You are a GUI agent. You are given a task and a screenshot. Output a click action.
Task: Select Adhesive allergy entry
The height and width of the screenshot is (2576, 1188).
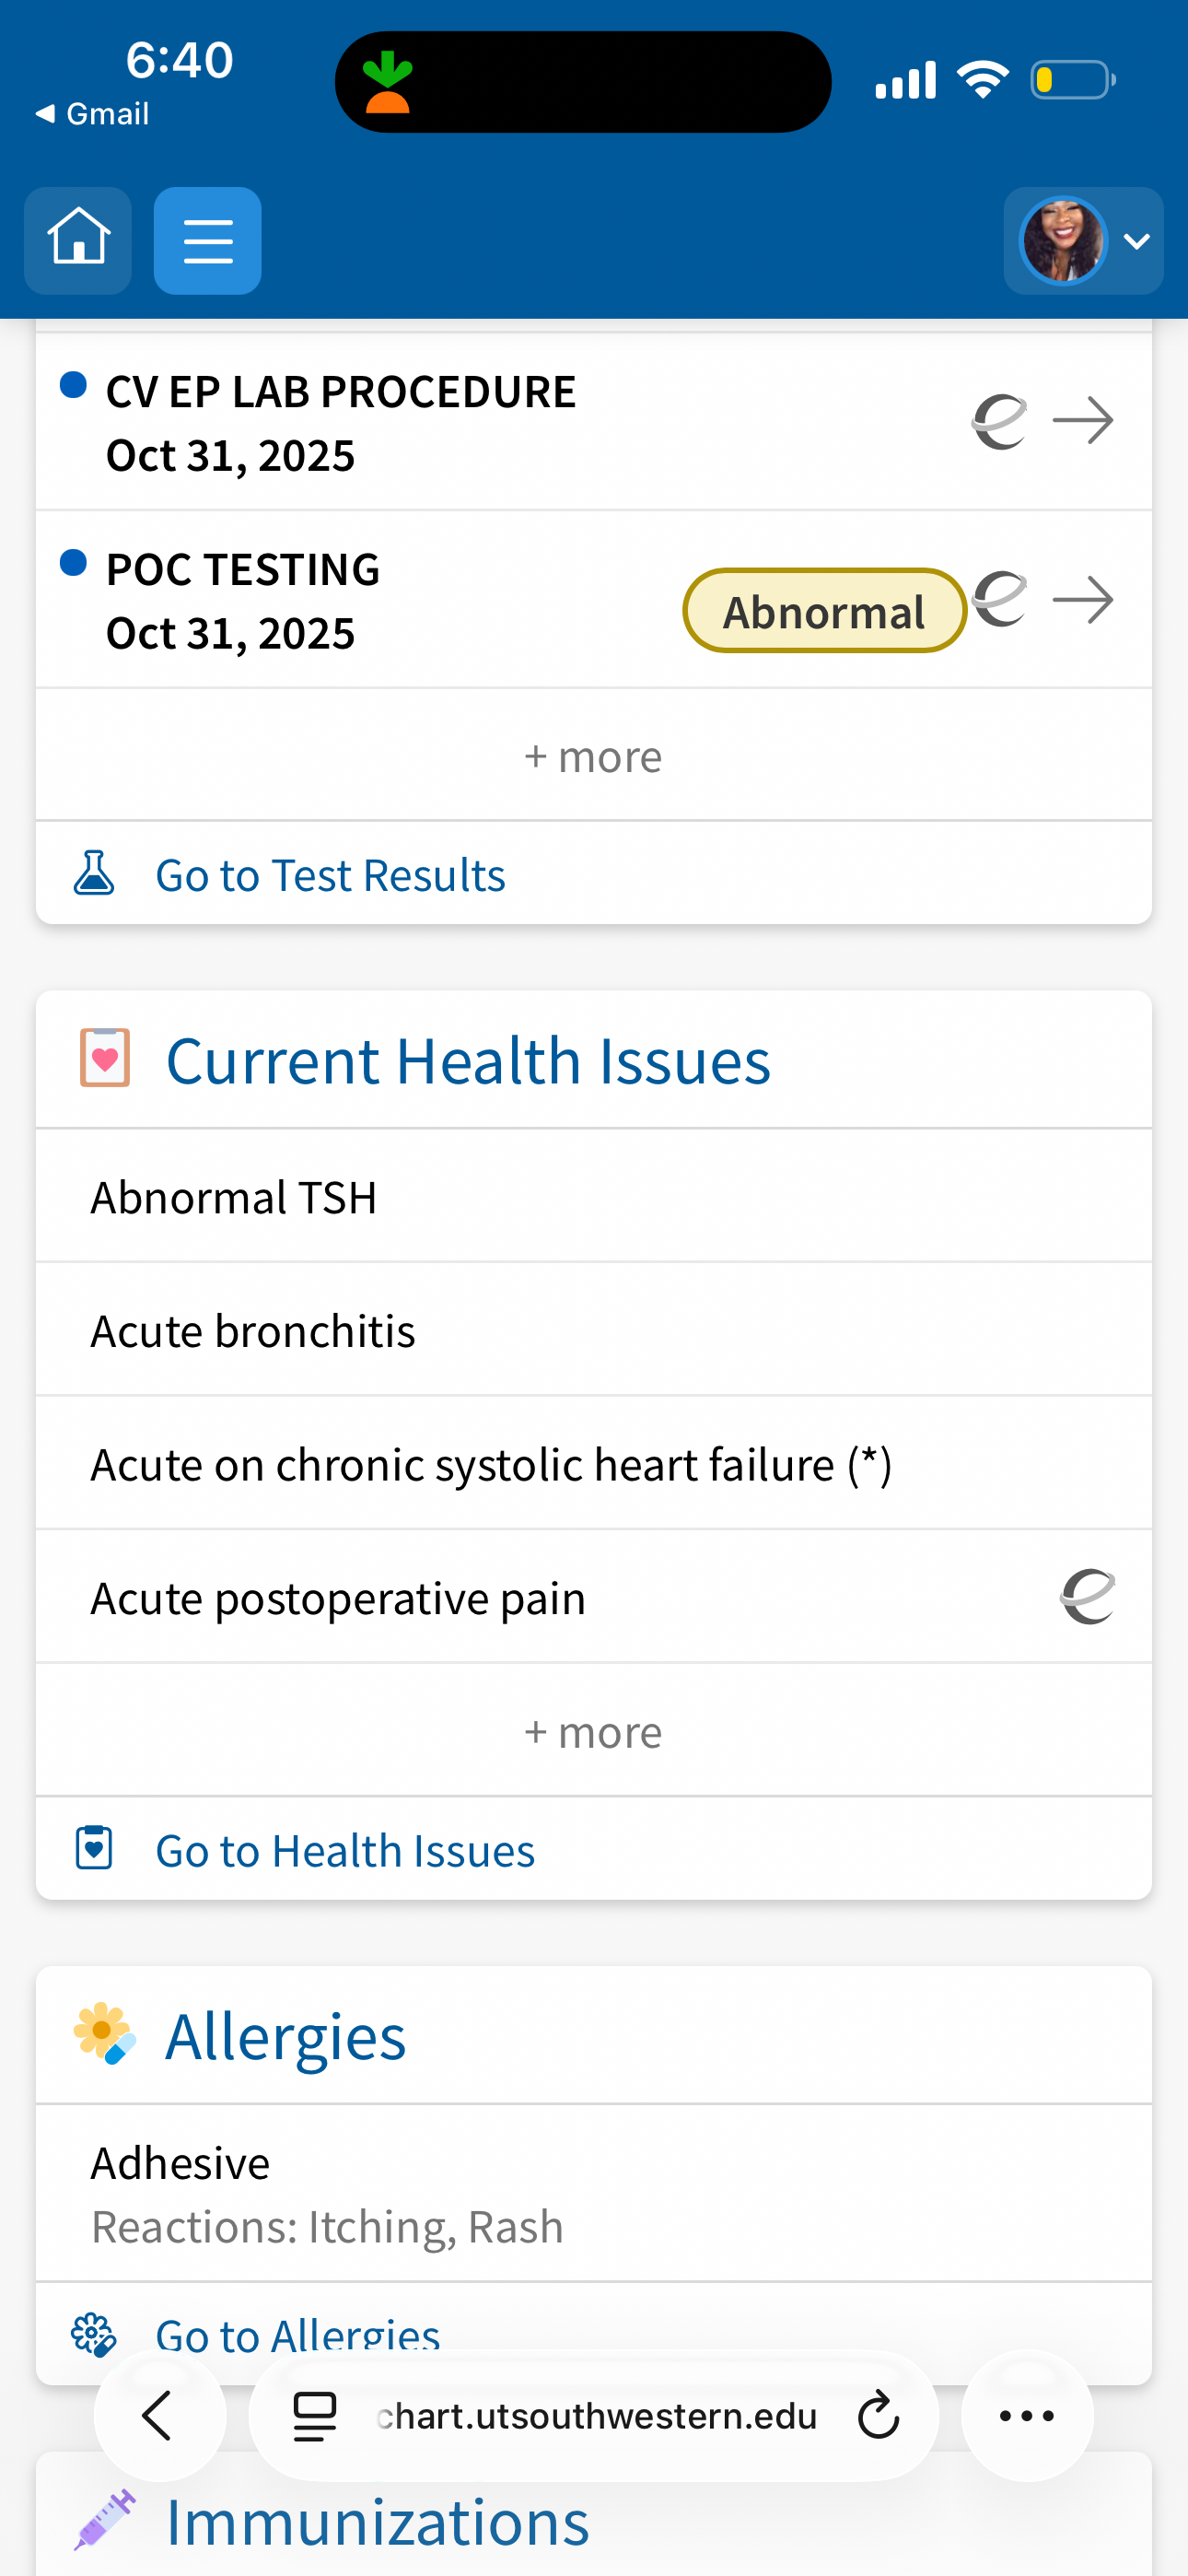click(180, 2164)
